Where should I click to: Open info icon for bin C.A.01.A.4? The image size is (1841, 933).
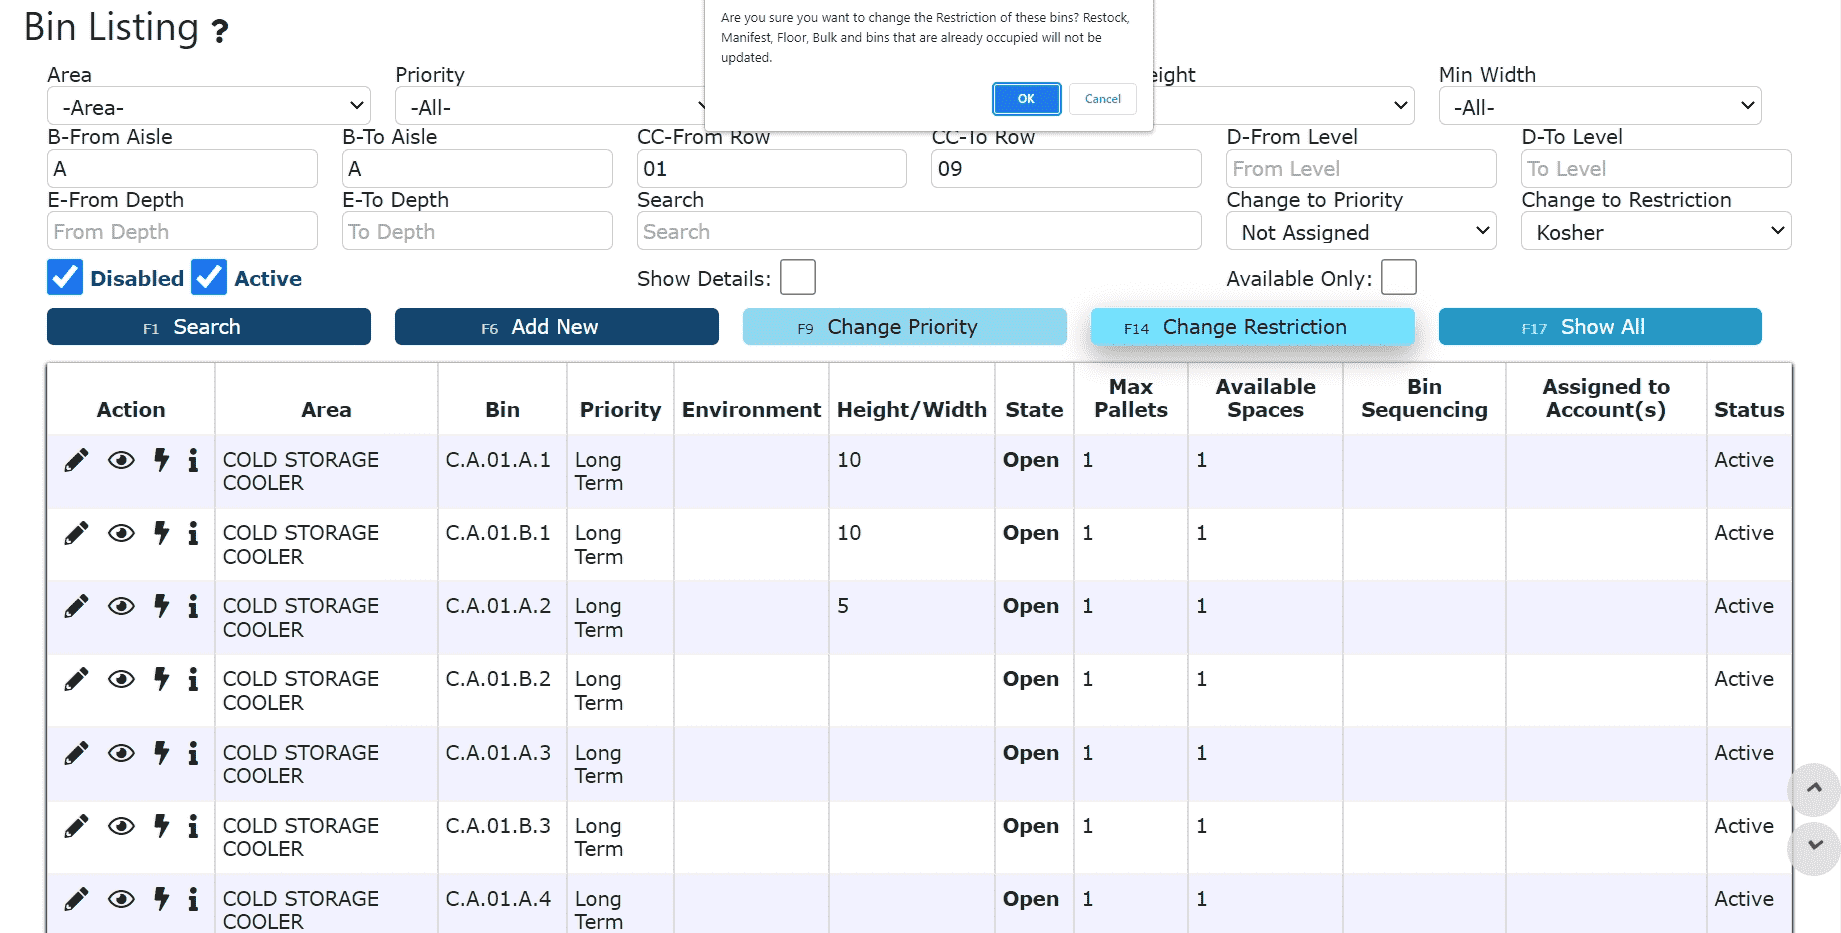tap(193, 899)
